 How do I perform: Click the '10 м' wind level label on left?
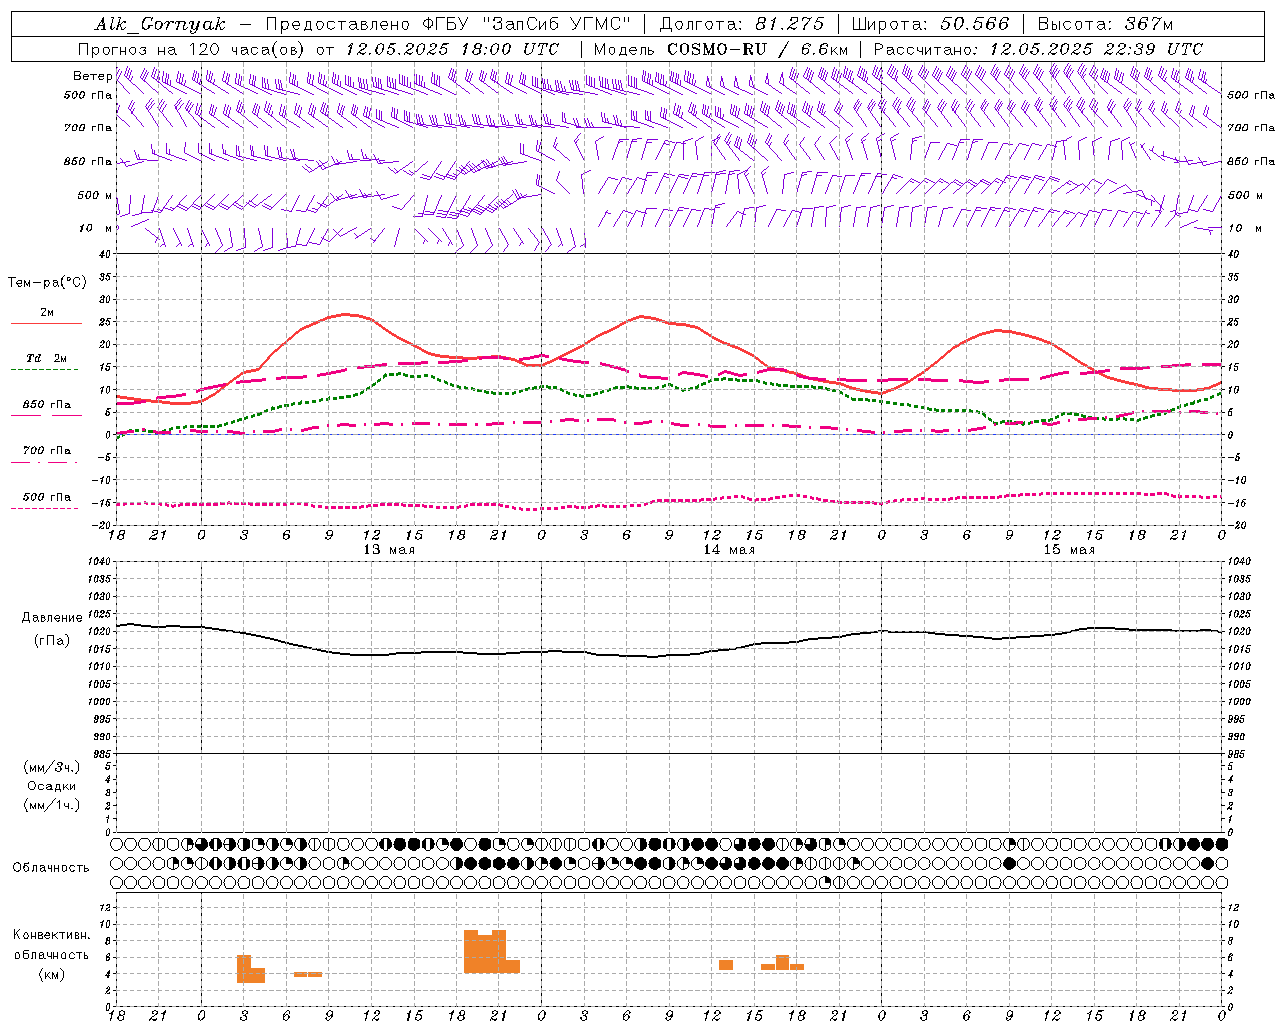tap(96, 228)
